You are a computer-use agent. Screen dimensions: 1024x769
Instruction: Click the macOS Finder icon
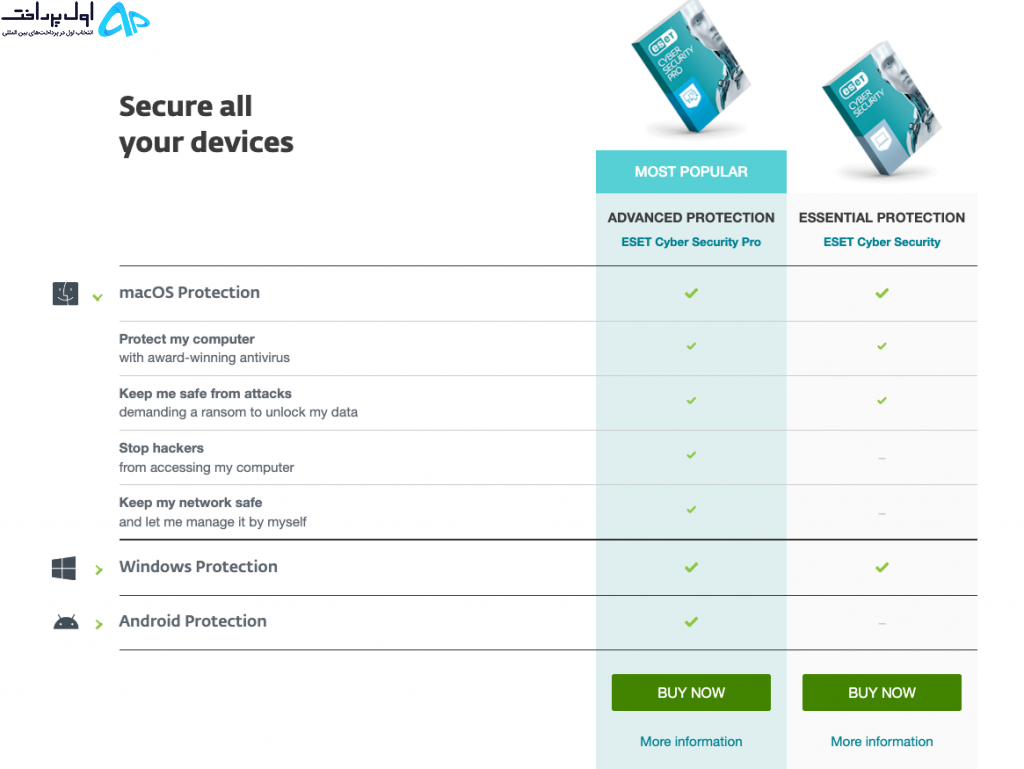point(65,294)
